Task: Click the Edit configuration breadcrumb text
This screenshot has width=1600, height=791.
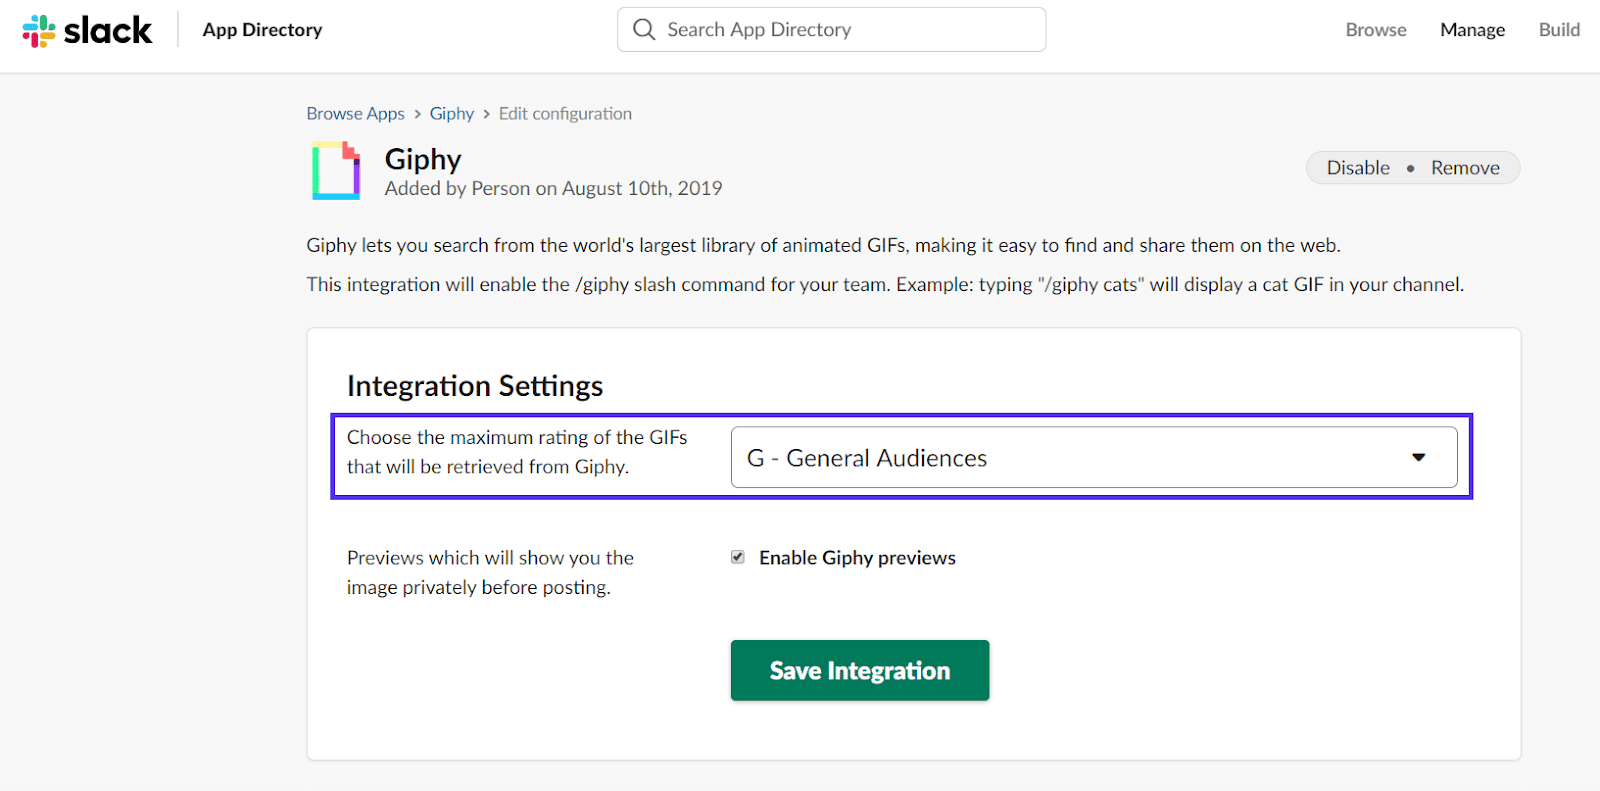Action: tap(565, 114)
